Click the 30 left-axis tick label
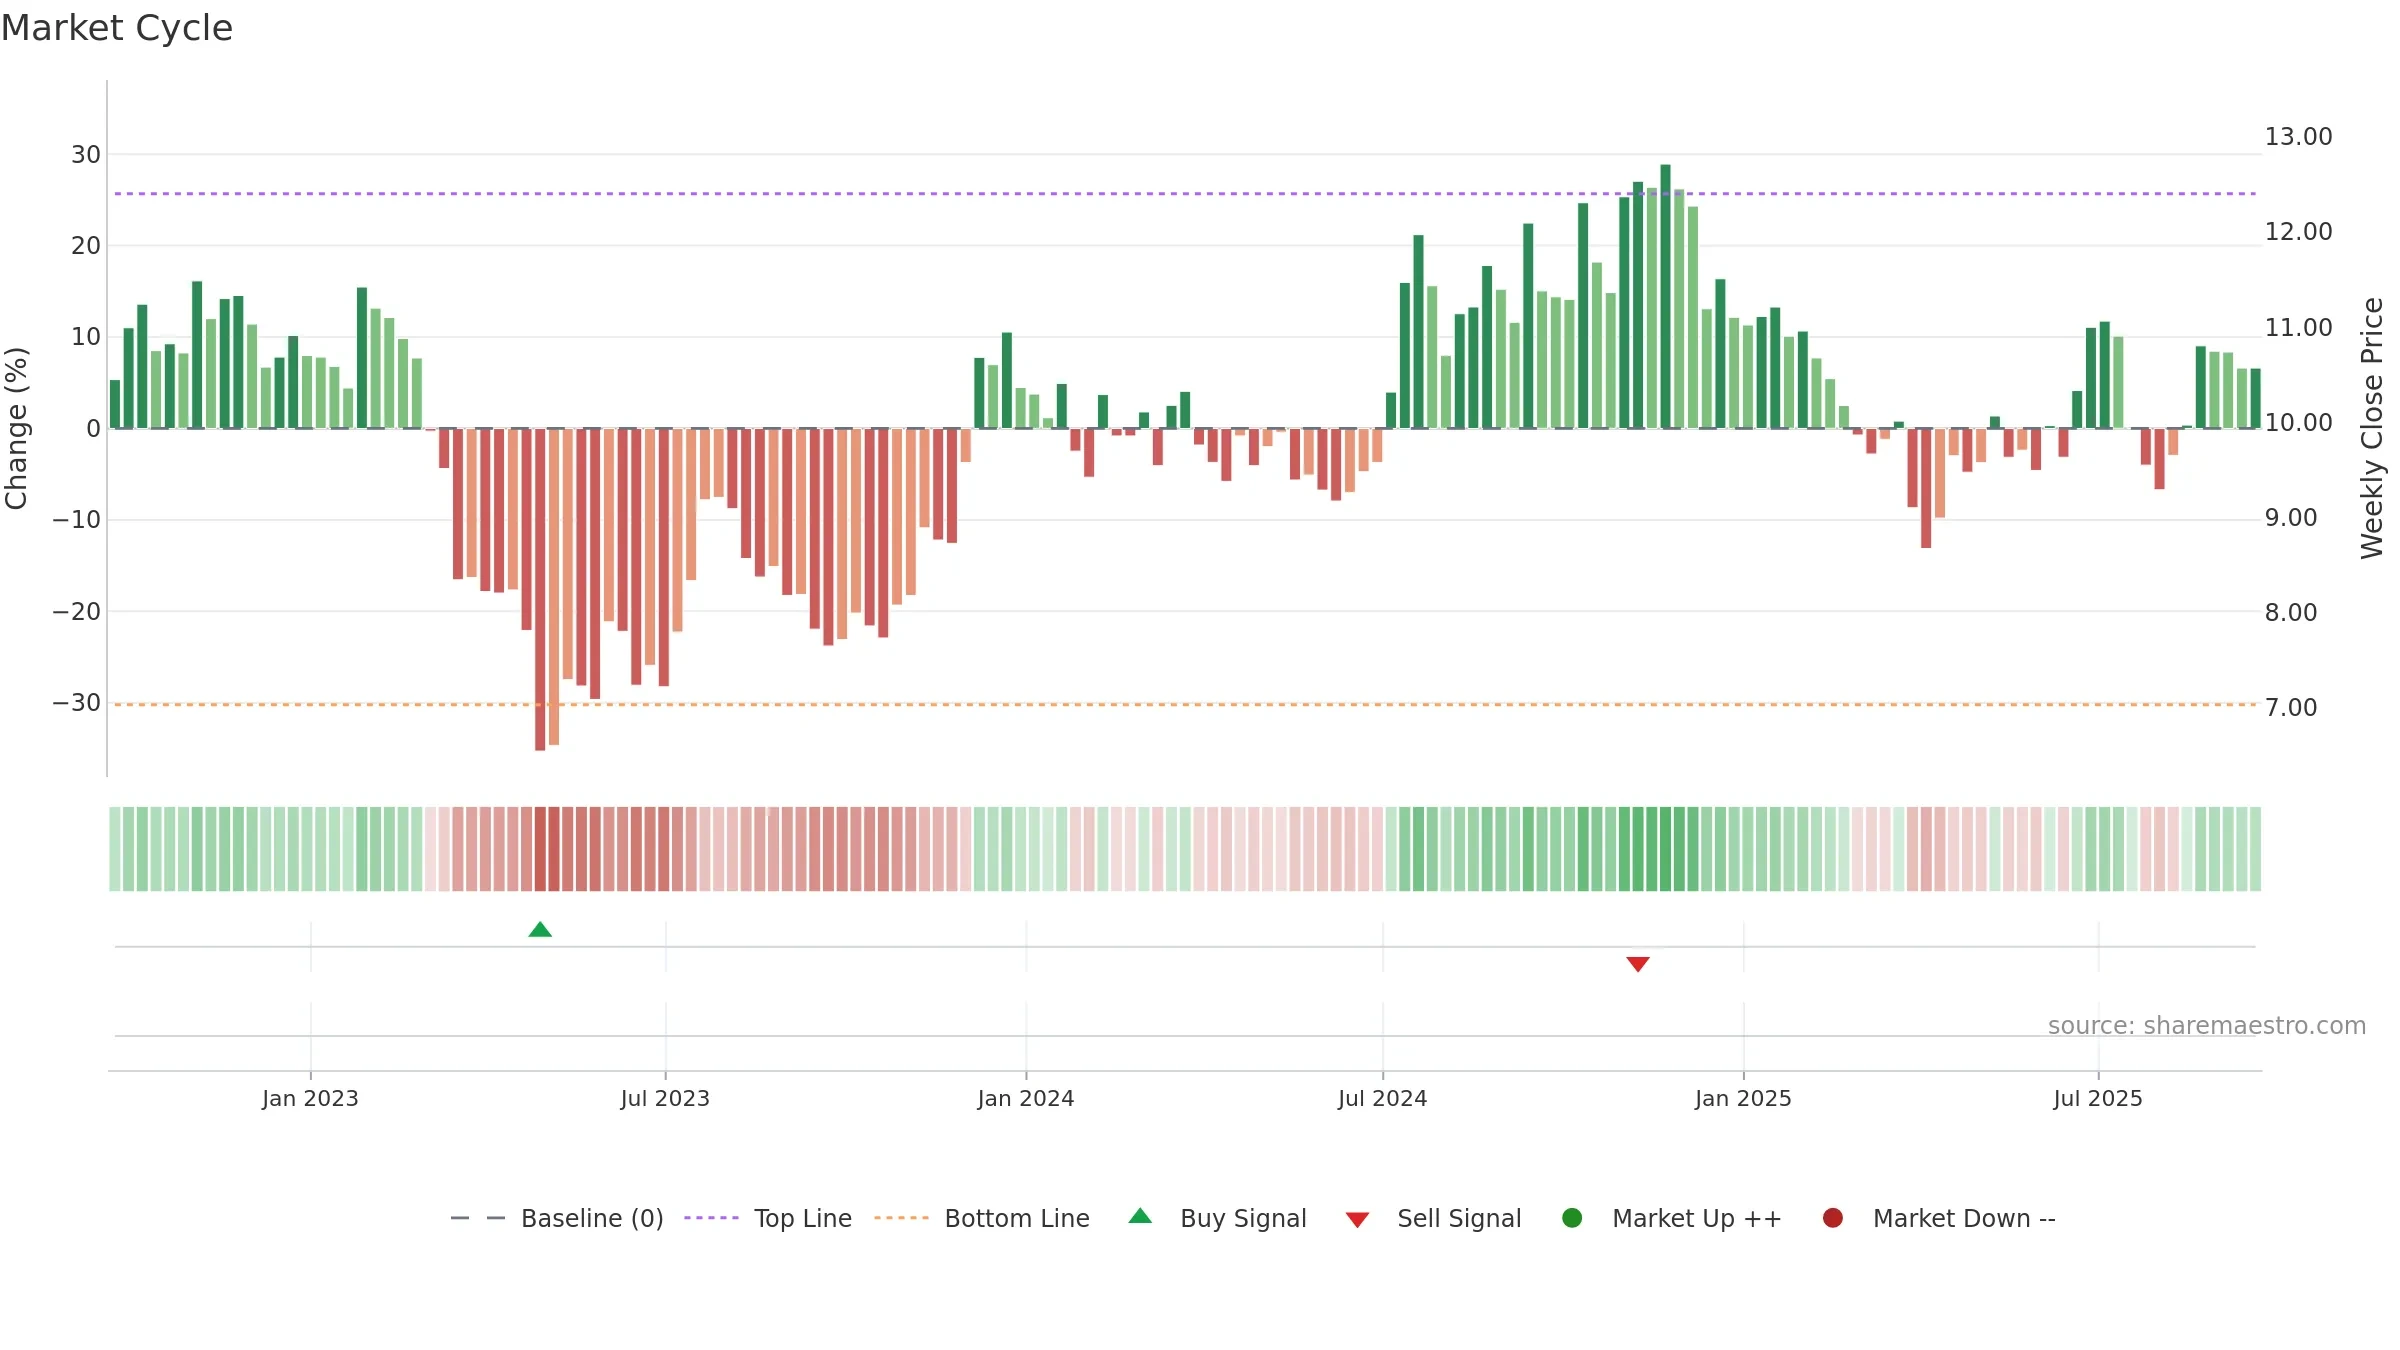Screen dimensions: 2400x1350 pyautogui.click(x=86, y=155)
